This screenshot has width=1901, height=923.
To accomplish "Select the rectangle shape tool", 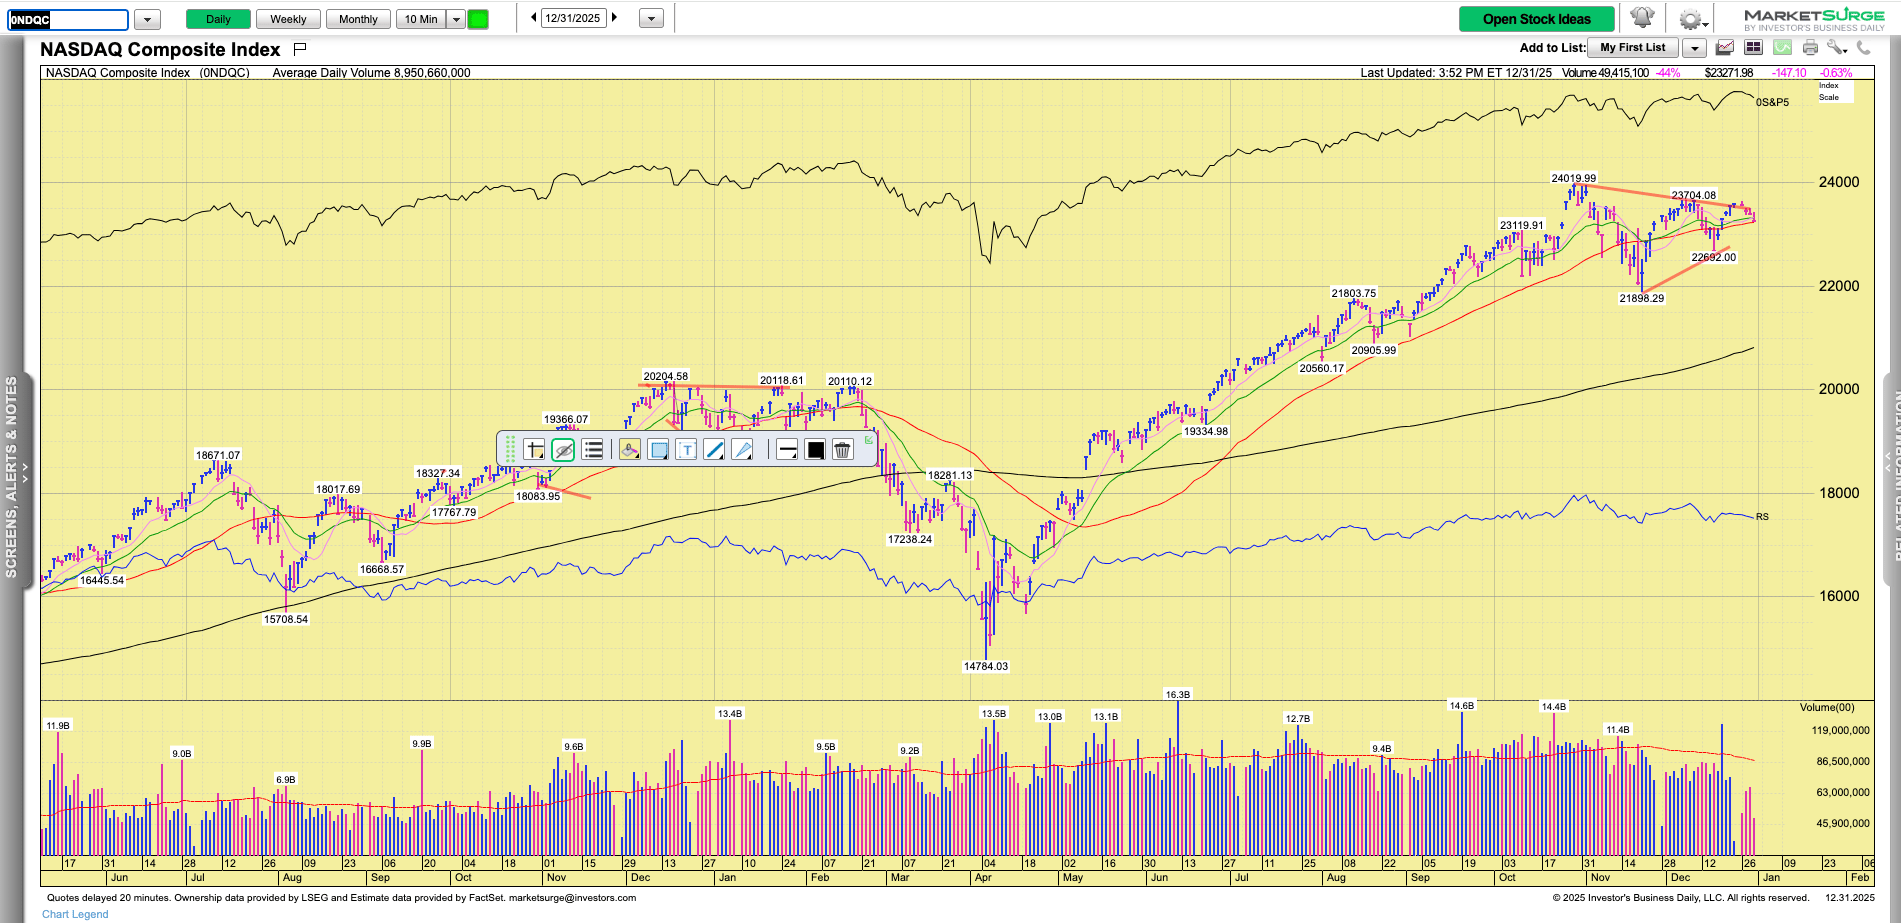I will [x=658, y=450].
